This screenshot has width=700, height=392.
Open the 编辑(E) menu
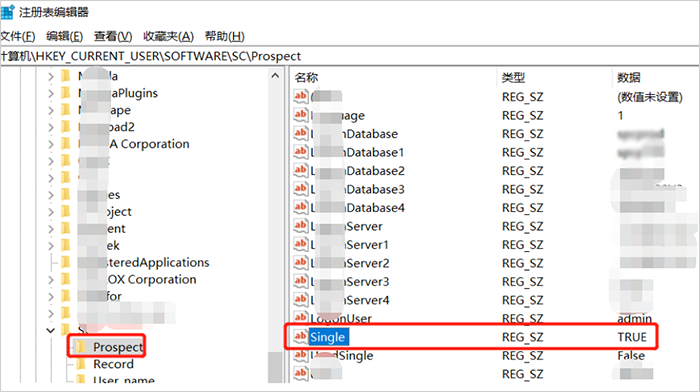click(64, 36)
